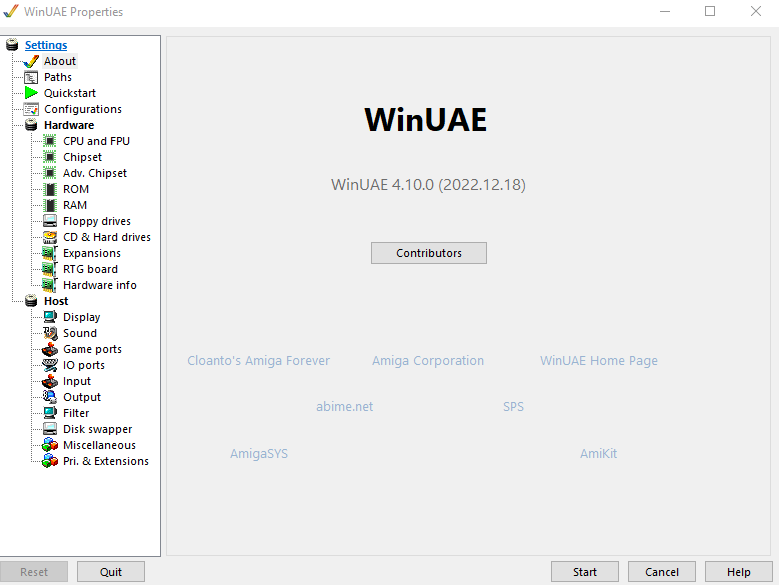This screenshot has width=779, height=585.
Task: Open the RTG board page
Action: 90,269
